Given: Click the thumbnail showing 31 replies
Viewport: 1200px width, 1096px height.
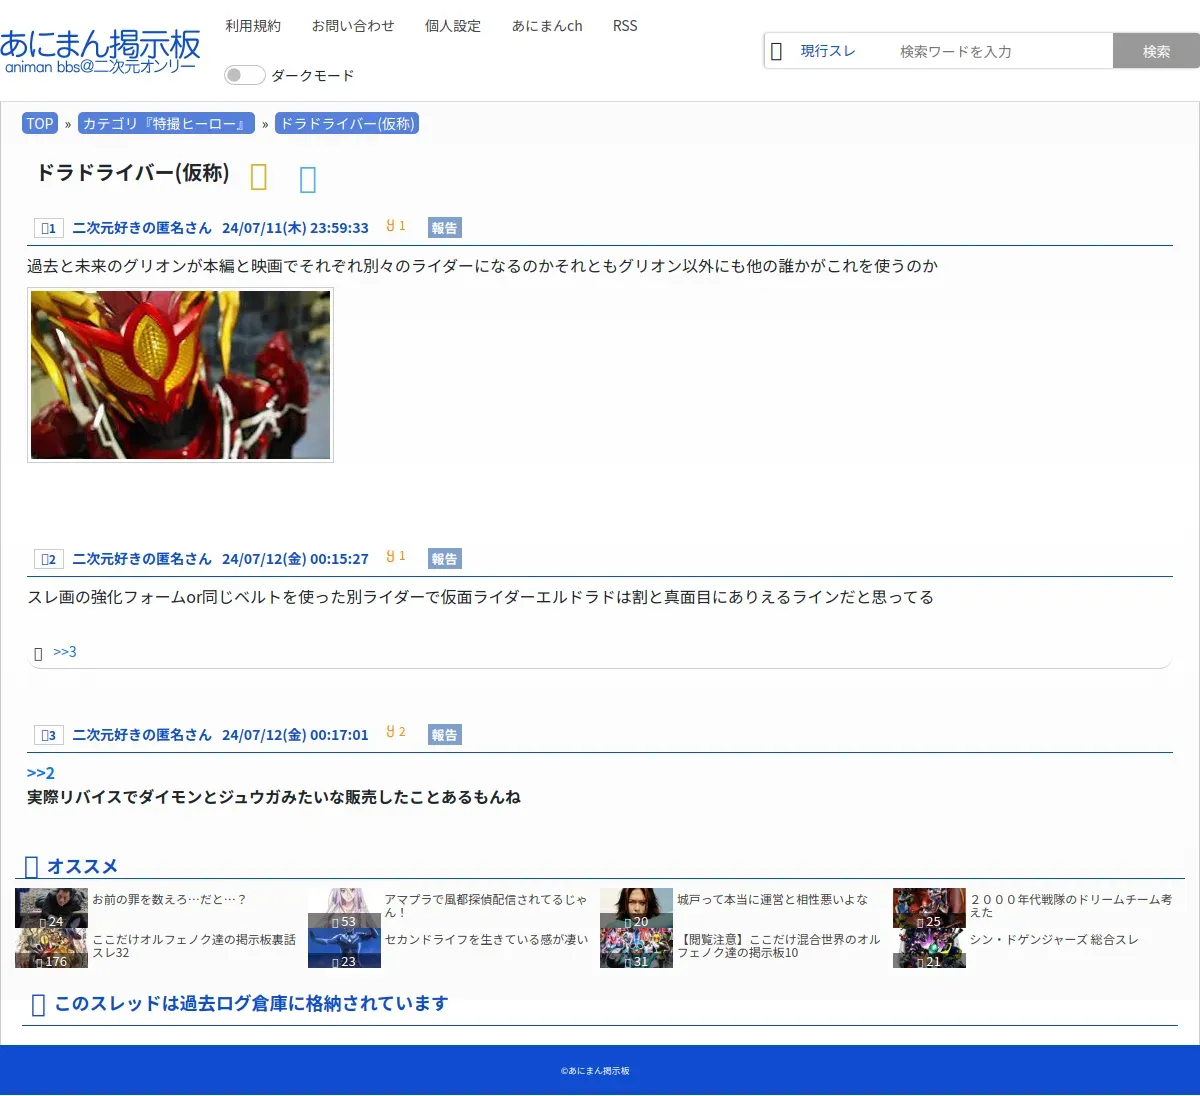Looking at the screenshot, I should [x=636, y=948].
